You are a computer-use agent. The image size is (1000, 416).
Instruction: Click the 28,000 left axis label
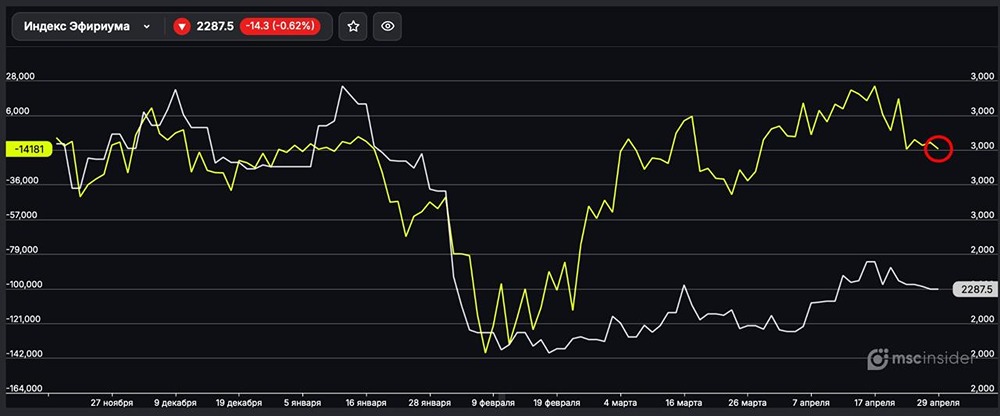point(20,77)
